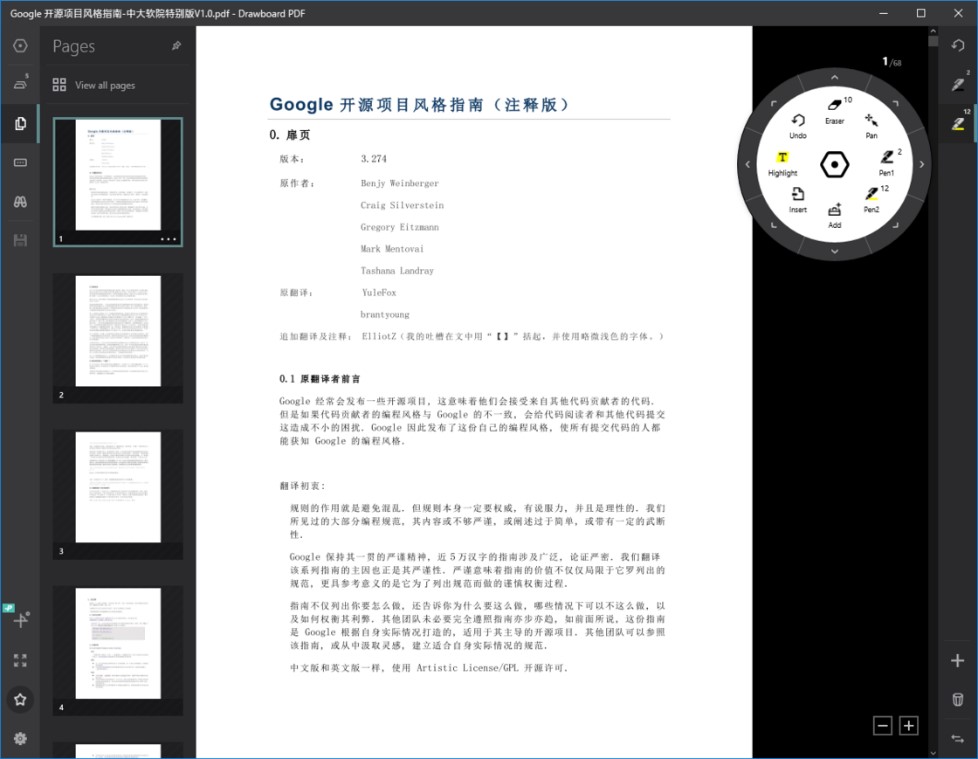Click the save floppy disk icon
Screen dimensions: 978x759
20,240
